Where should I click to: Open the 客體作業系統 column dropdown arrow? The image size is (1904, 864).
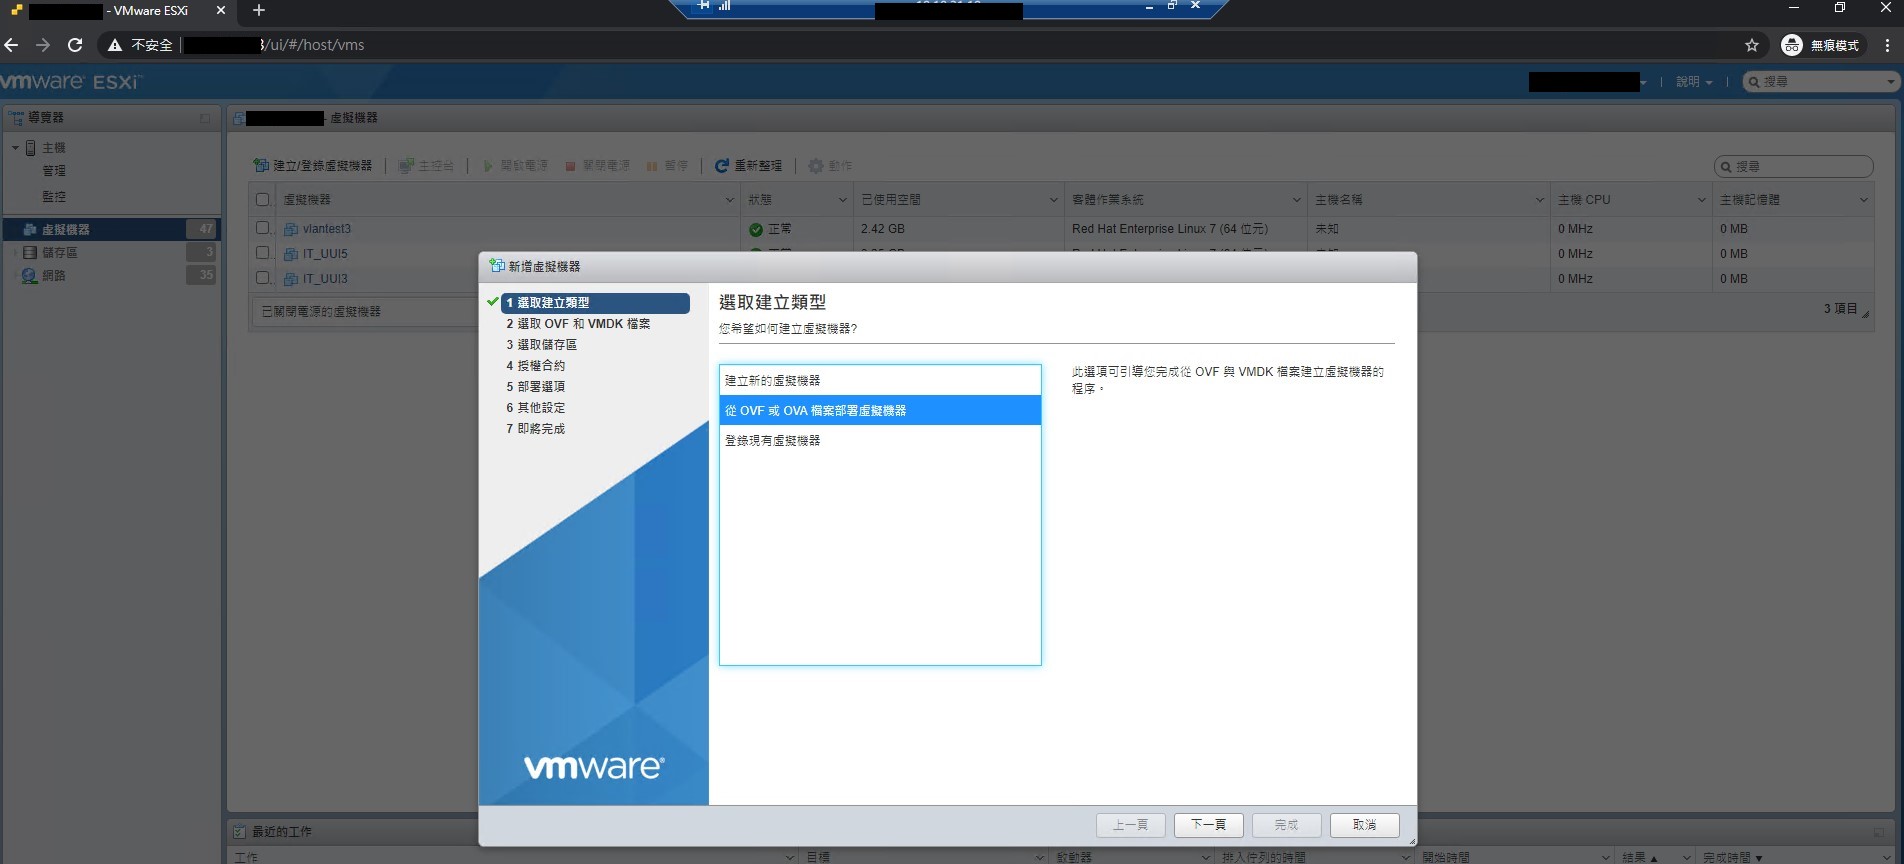point(1296,200)
